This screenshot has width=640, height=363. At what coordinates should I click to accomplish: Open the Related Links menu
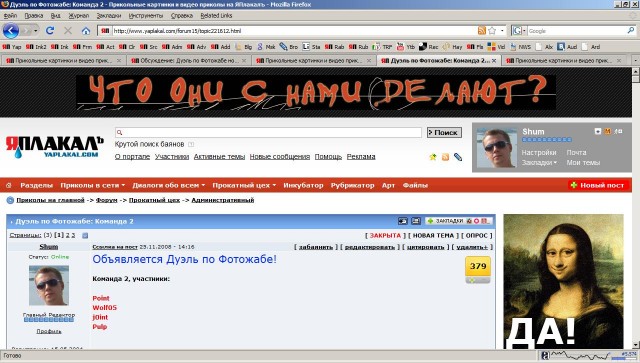click(216, 16)
